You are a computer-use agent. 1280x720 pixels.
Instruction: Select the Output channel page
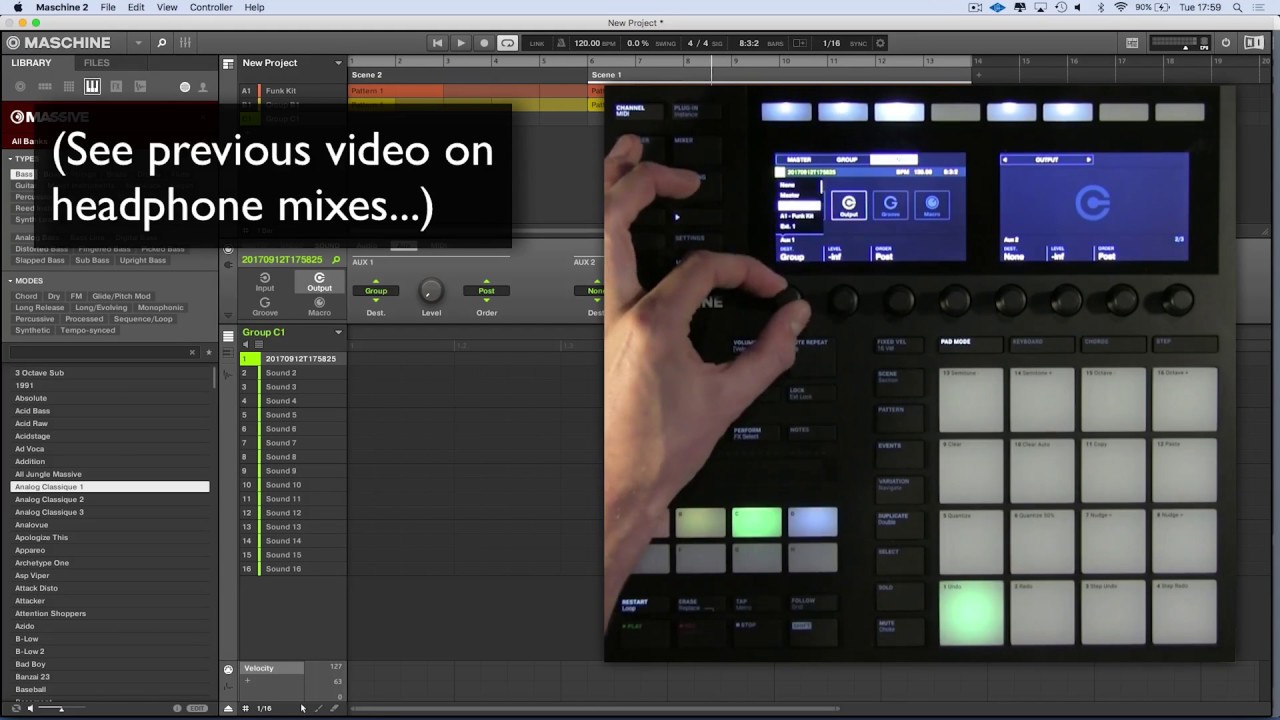click(x=319, y=282)
